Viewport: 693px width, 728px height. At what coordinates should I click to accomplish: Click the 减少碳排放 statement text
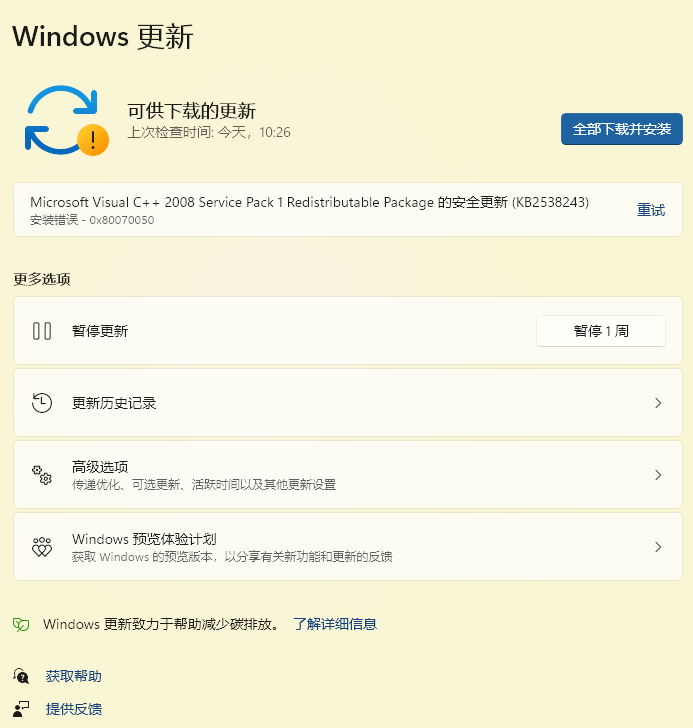coord(162,624)
